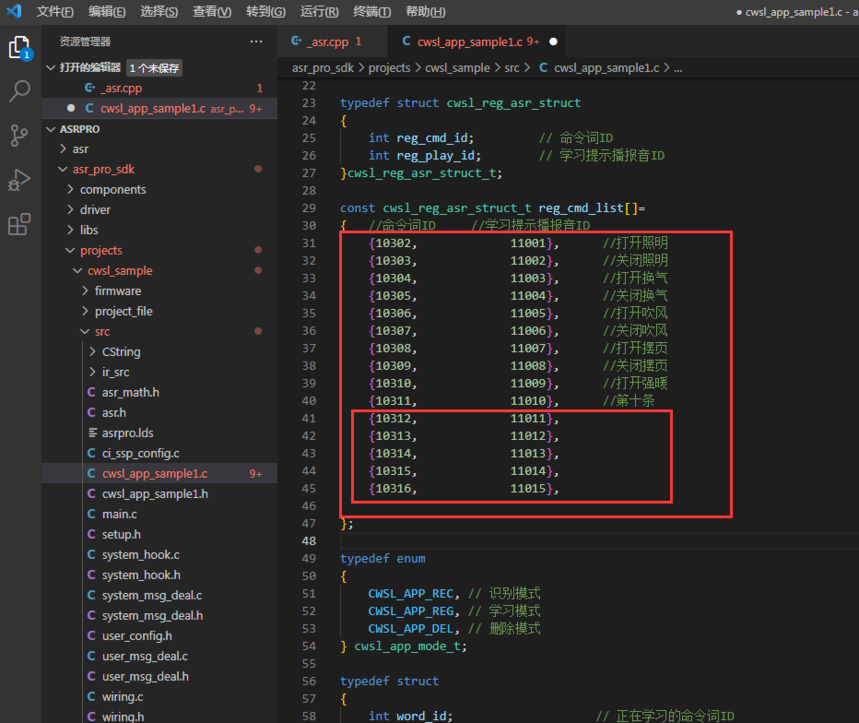
Task: Expand the driver folder
Action: pyautogui.click(x=70, y=210)
